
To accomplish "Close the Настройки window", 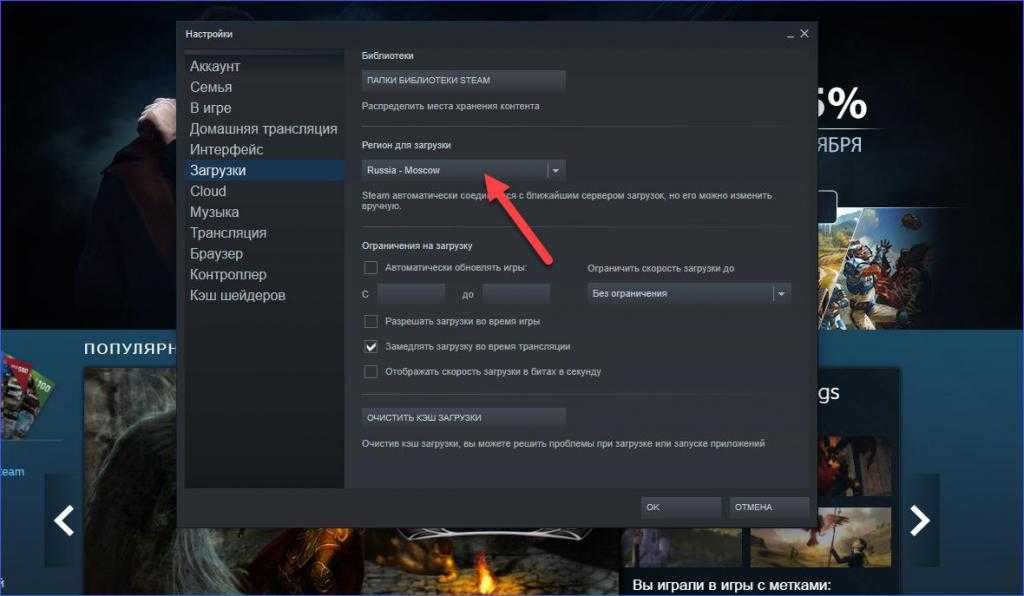I will (x=805, y=33).
